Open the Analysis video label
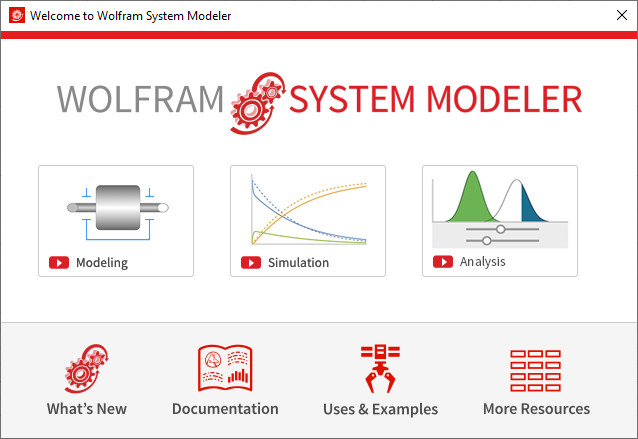Viewport: 638px width, 439px height. [x=483, y=262]
